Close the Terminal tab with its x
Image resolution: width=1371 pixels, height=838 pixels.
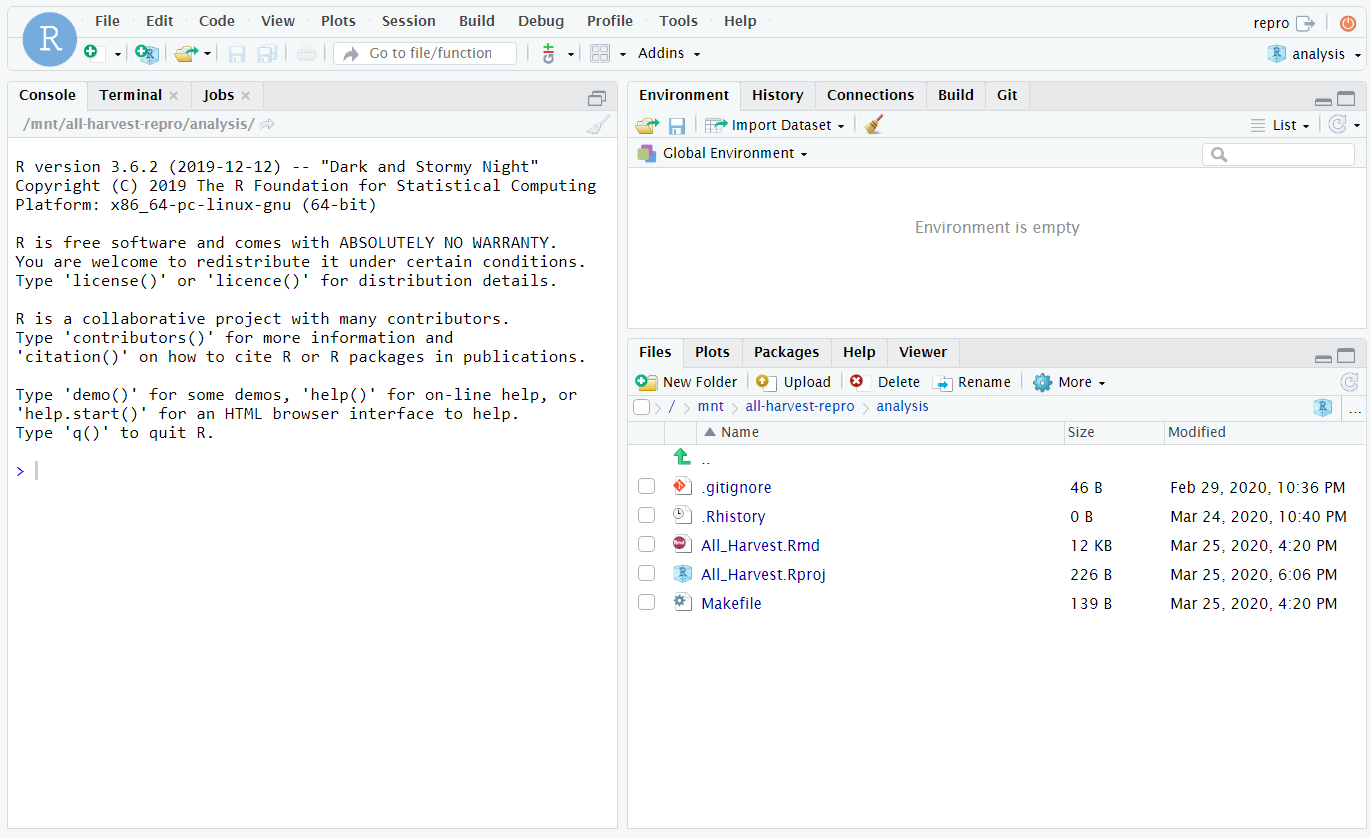pyautogui.click(x=173, y=96)
